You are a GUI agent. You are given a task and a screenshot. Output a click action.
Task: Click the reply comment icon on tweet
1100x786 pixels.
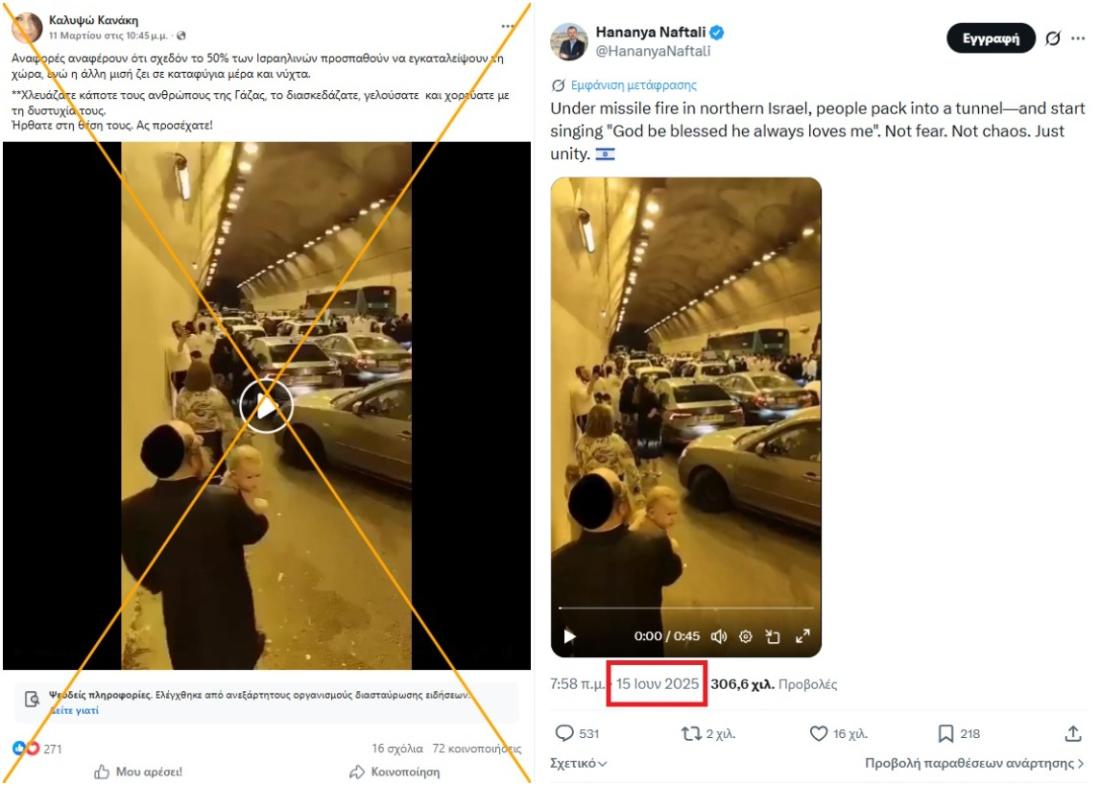[x=563, y=734]
